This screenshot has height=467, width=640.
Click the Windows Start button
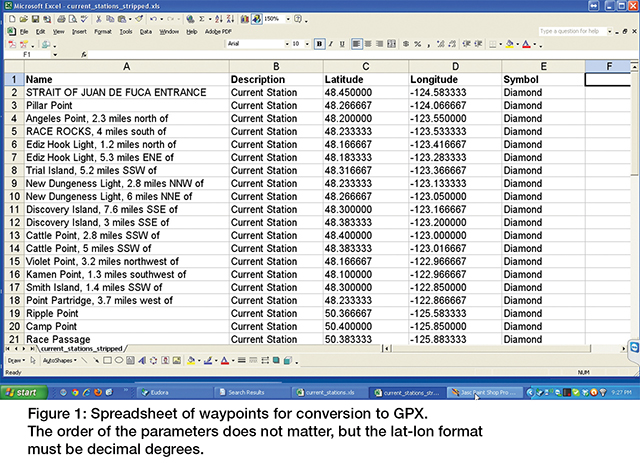(22, 392)
